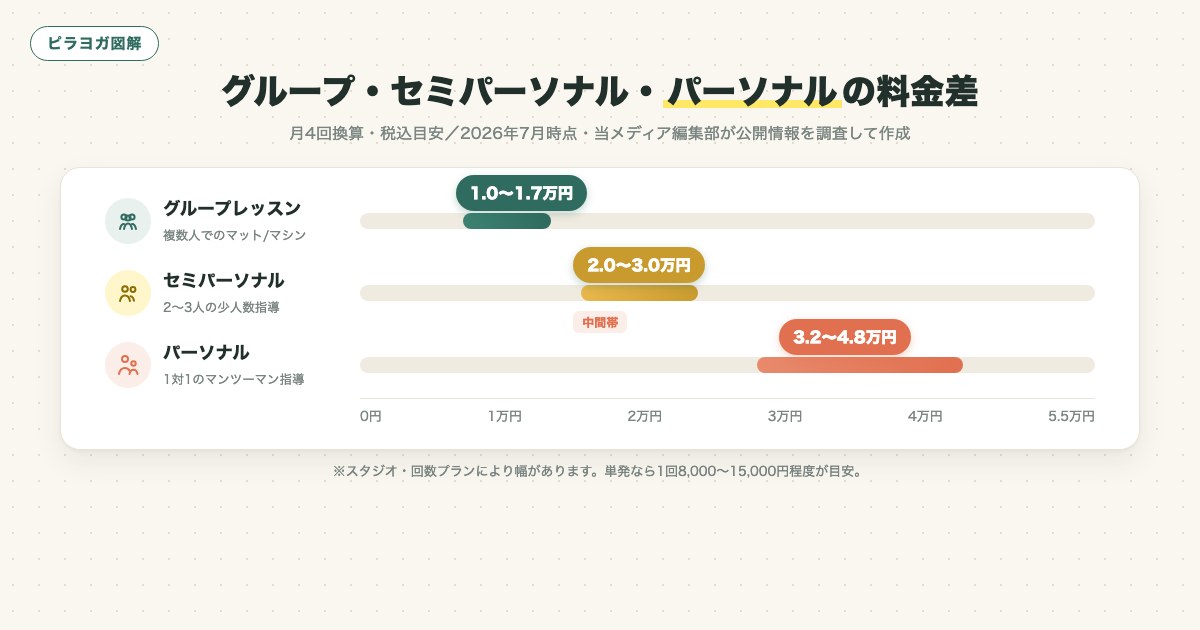Select the 3.2〜4.8万円 price bubble
1200x630 pixels.
(845, 337)
